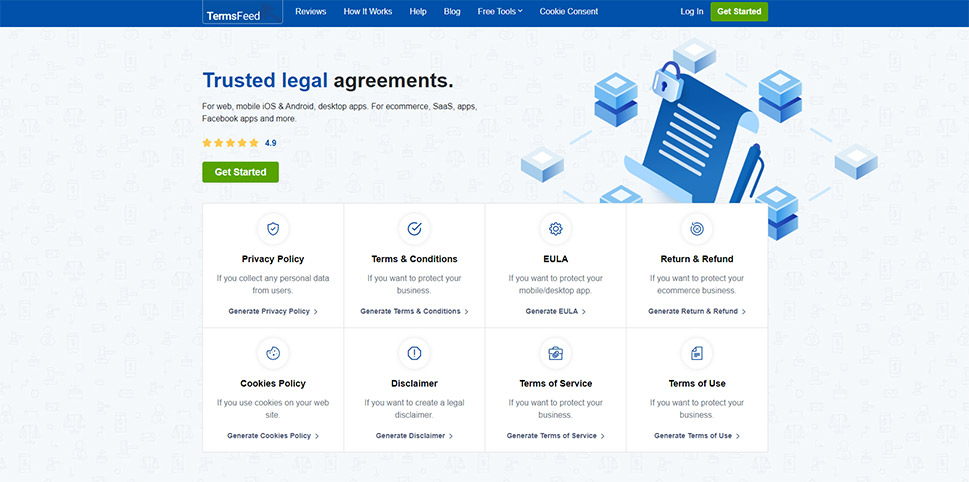Click 'protect your mobile/desktop app' description
This screenshot has height=482, width=969.
tap(556, 284)
